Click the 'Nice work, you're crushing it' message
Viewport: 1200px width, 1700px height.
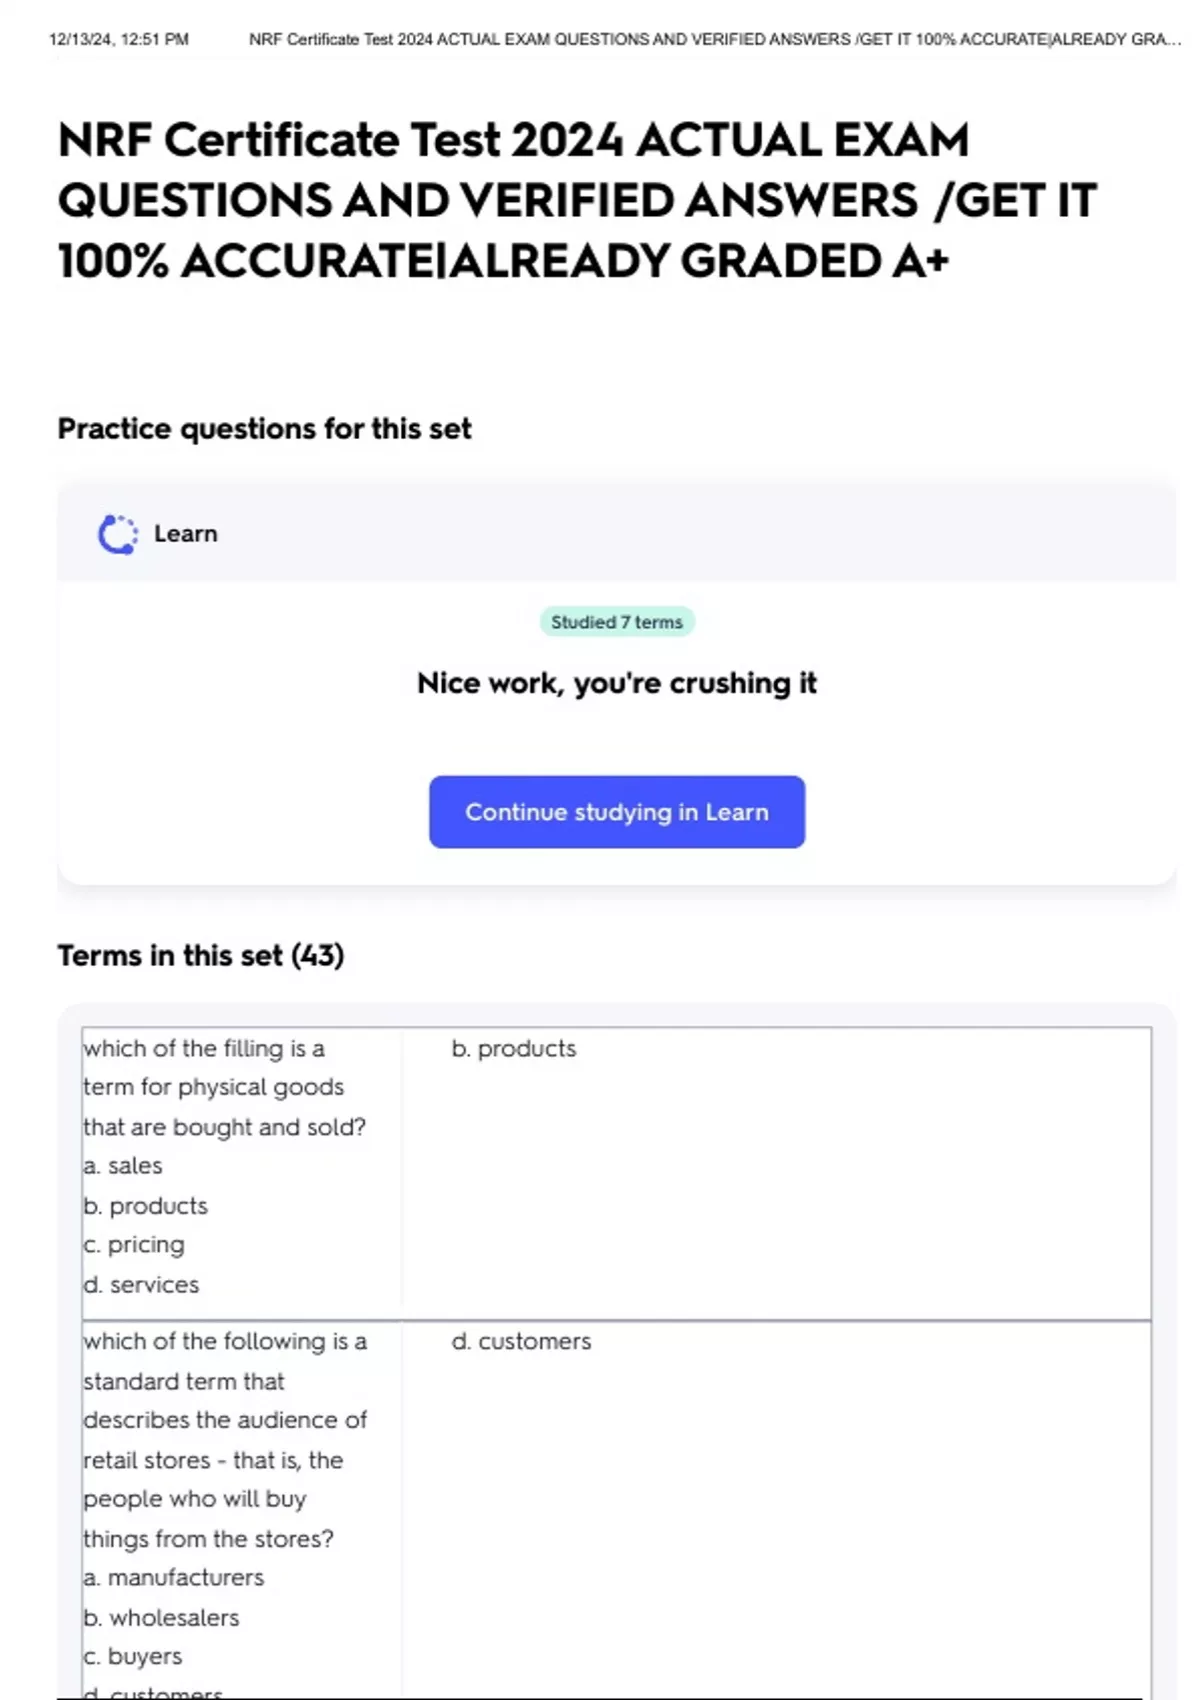coord(617,683)
